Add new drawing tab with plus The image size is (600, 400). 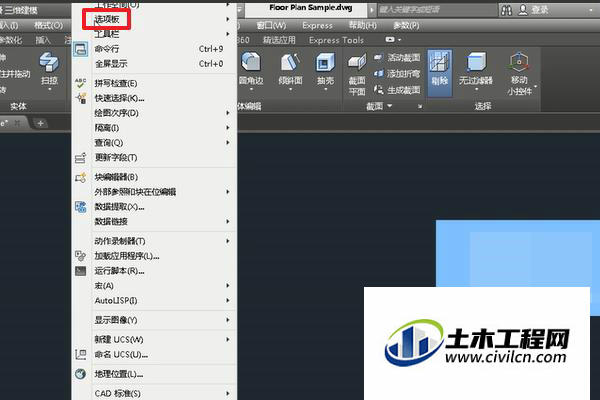40,123
